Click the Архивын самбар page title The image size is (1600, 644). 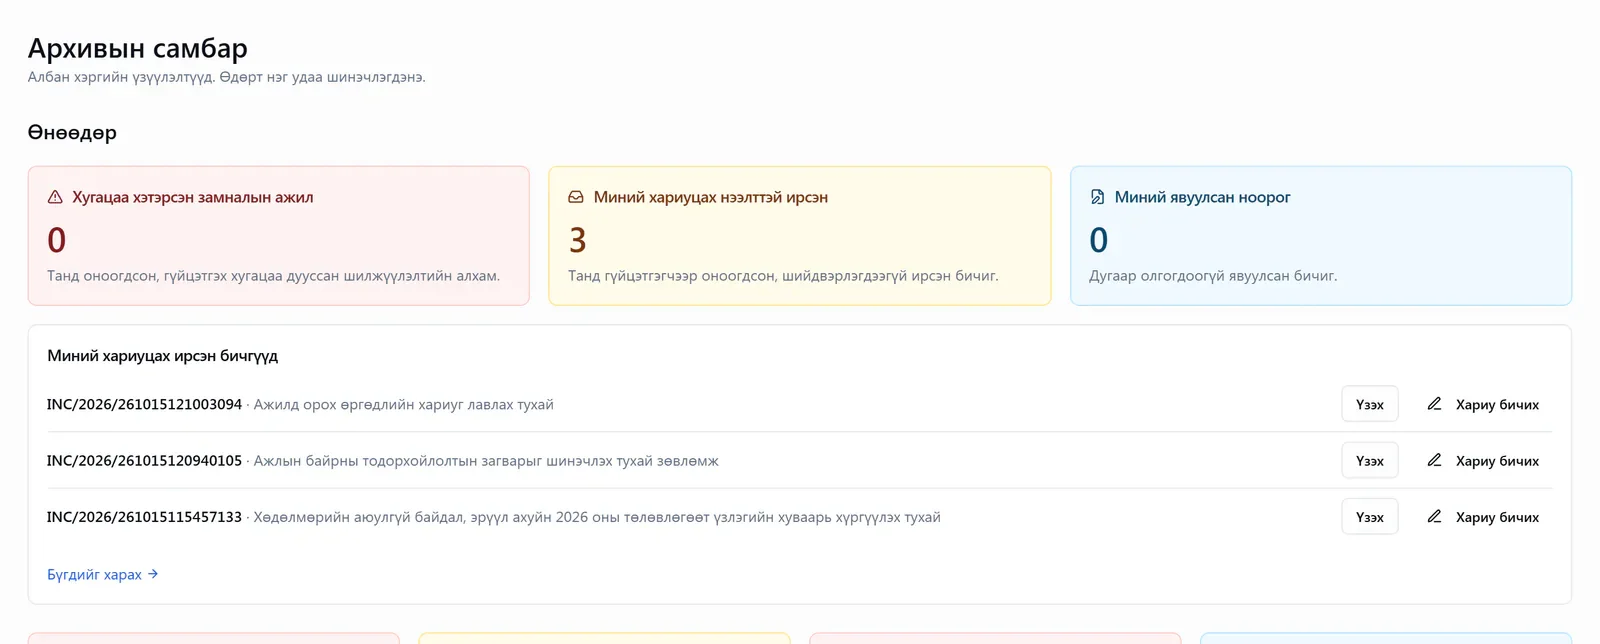tap(138, 48)
